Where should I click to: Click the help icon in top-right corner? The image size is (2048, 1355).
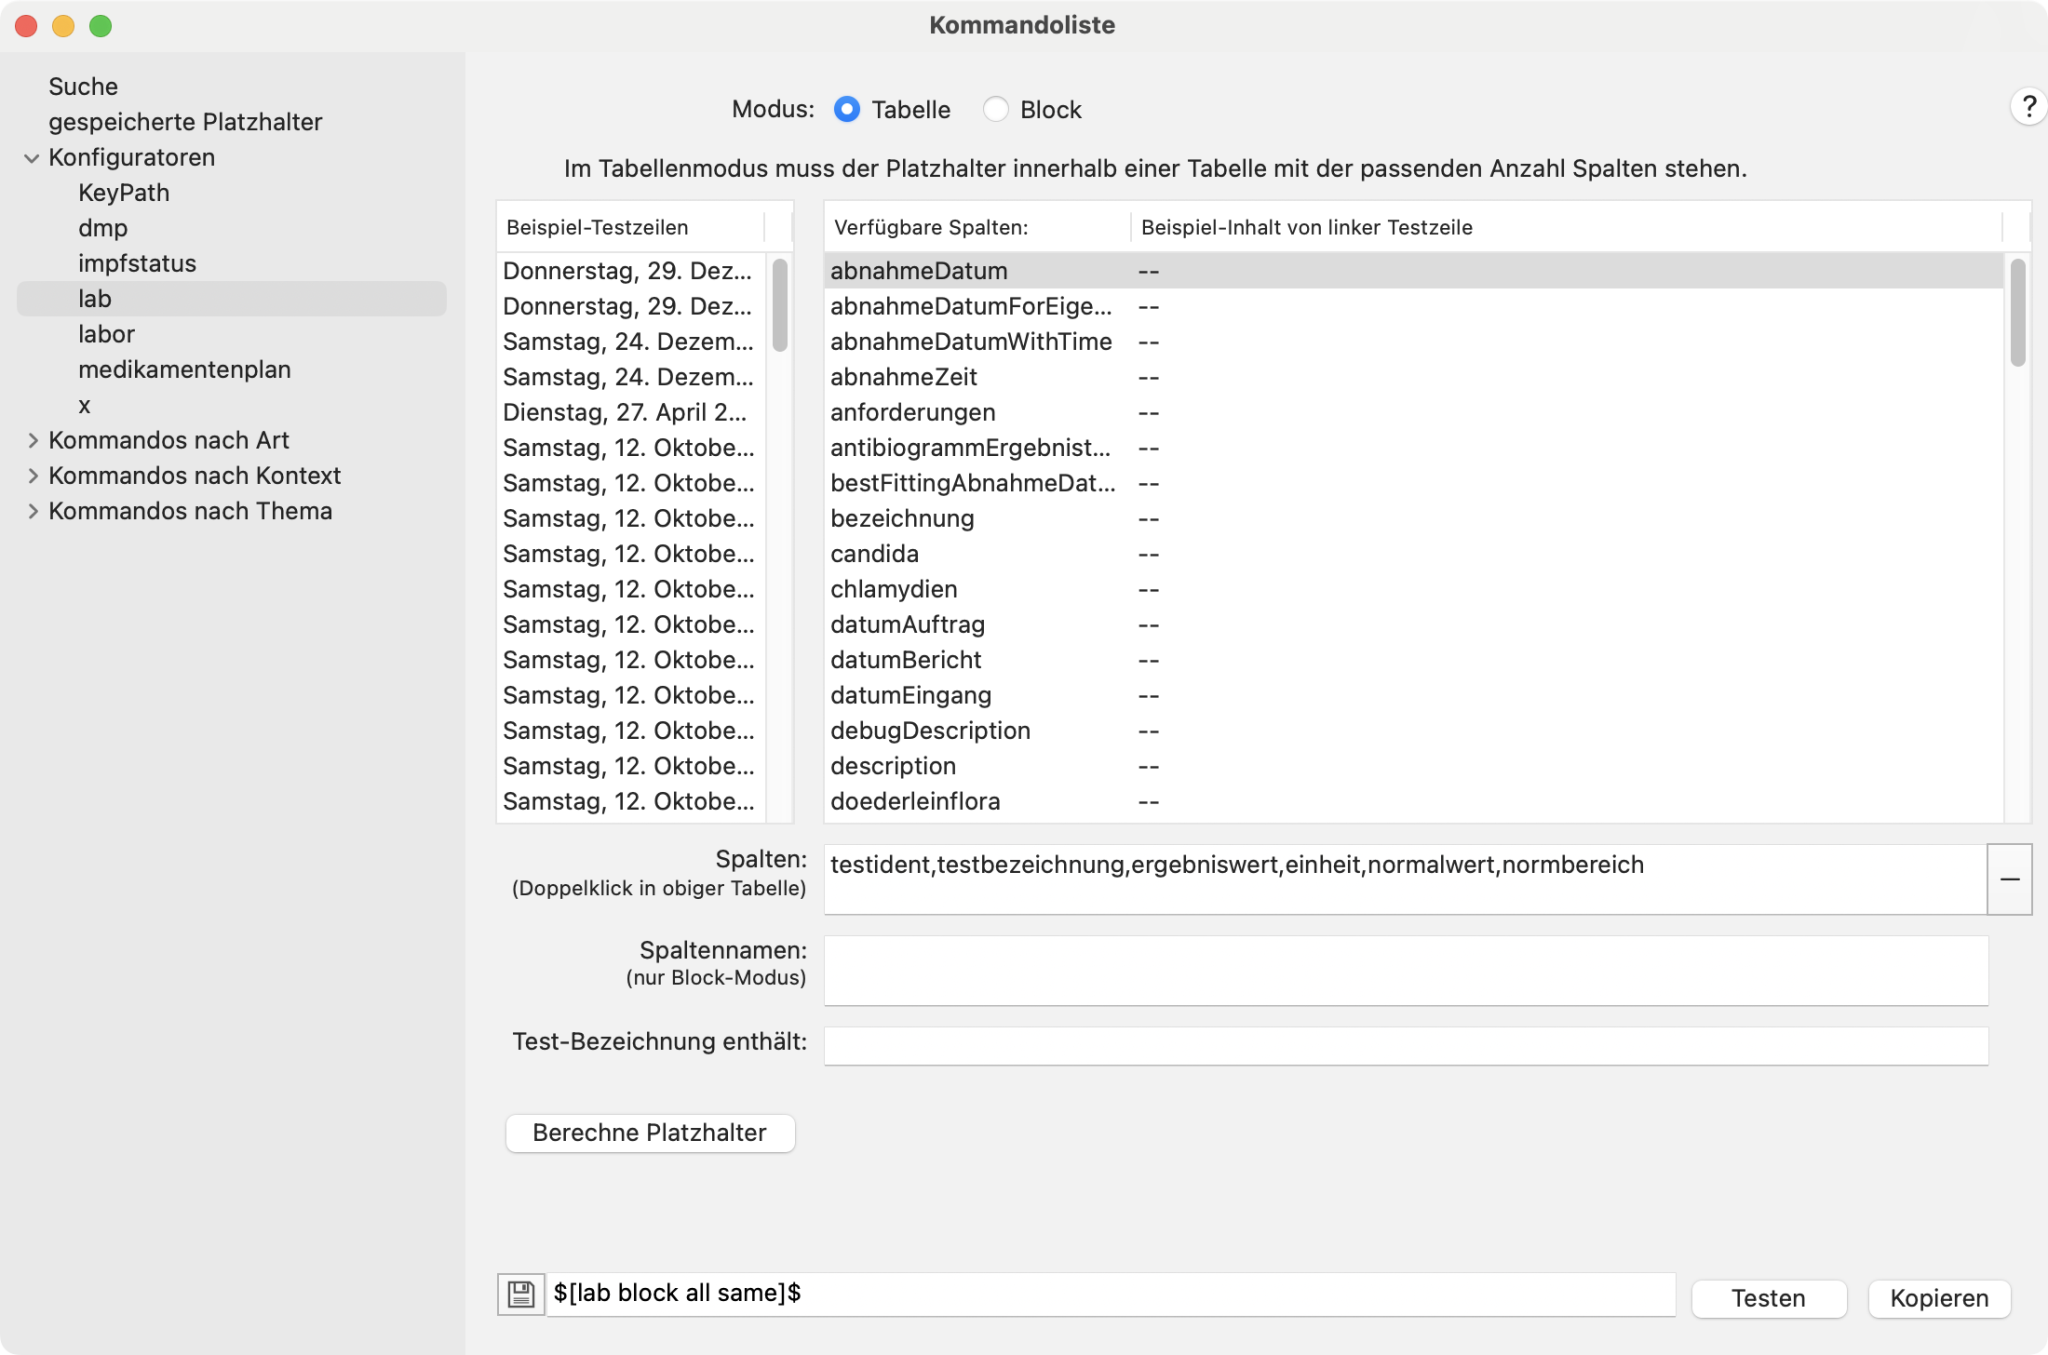2027,107
